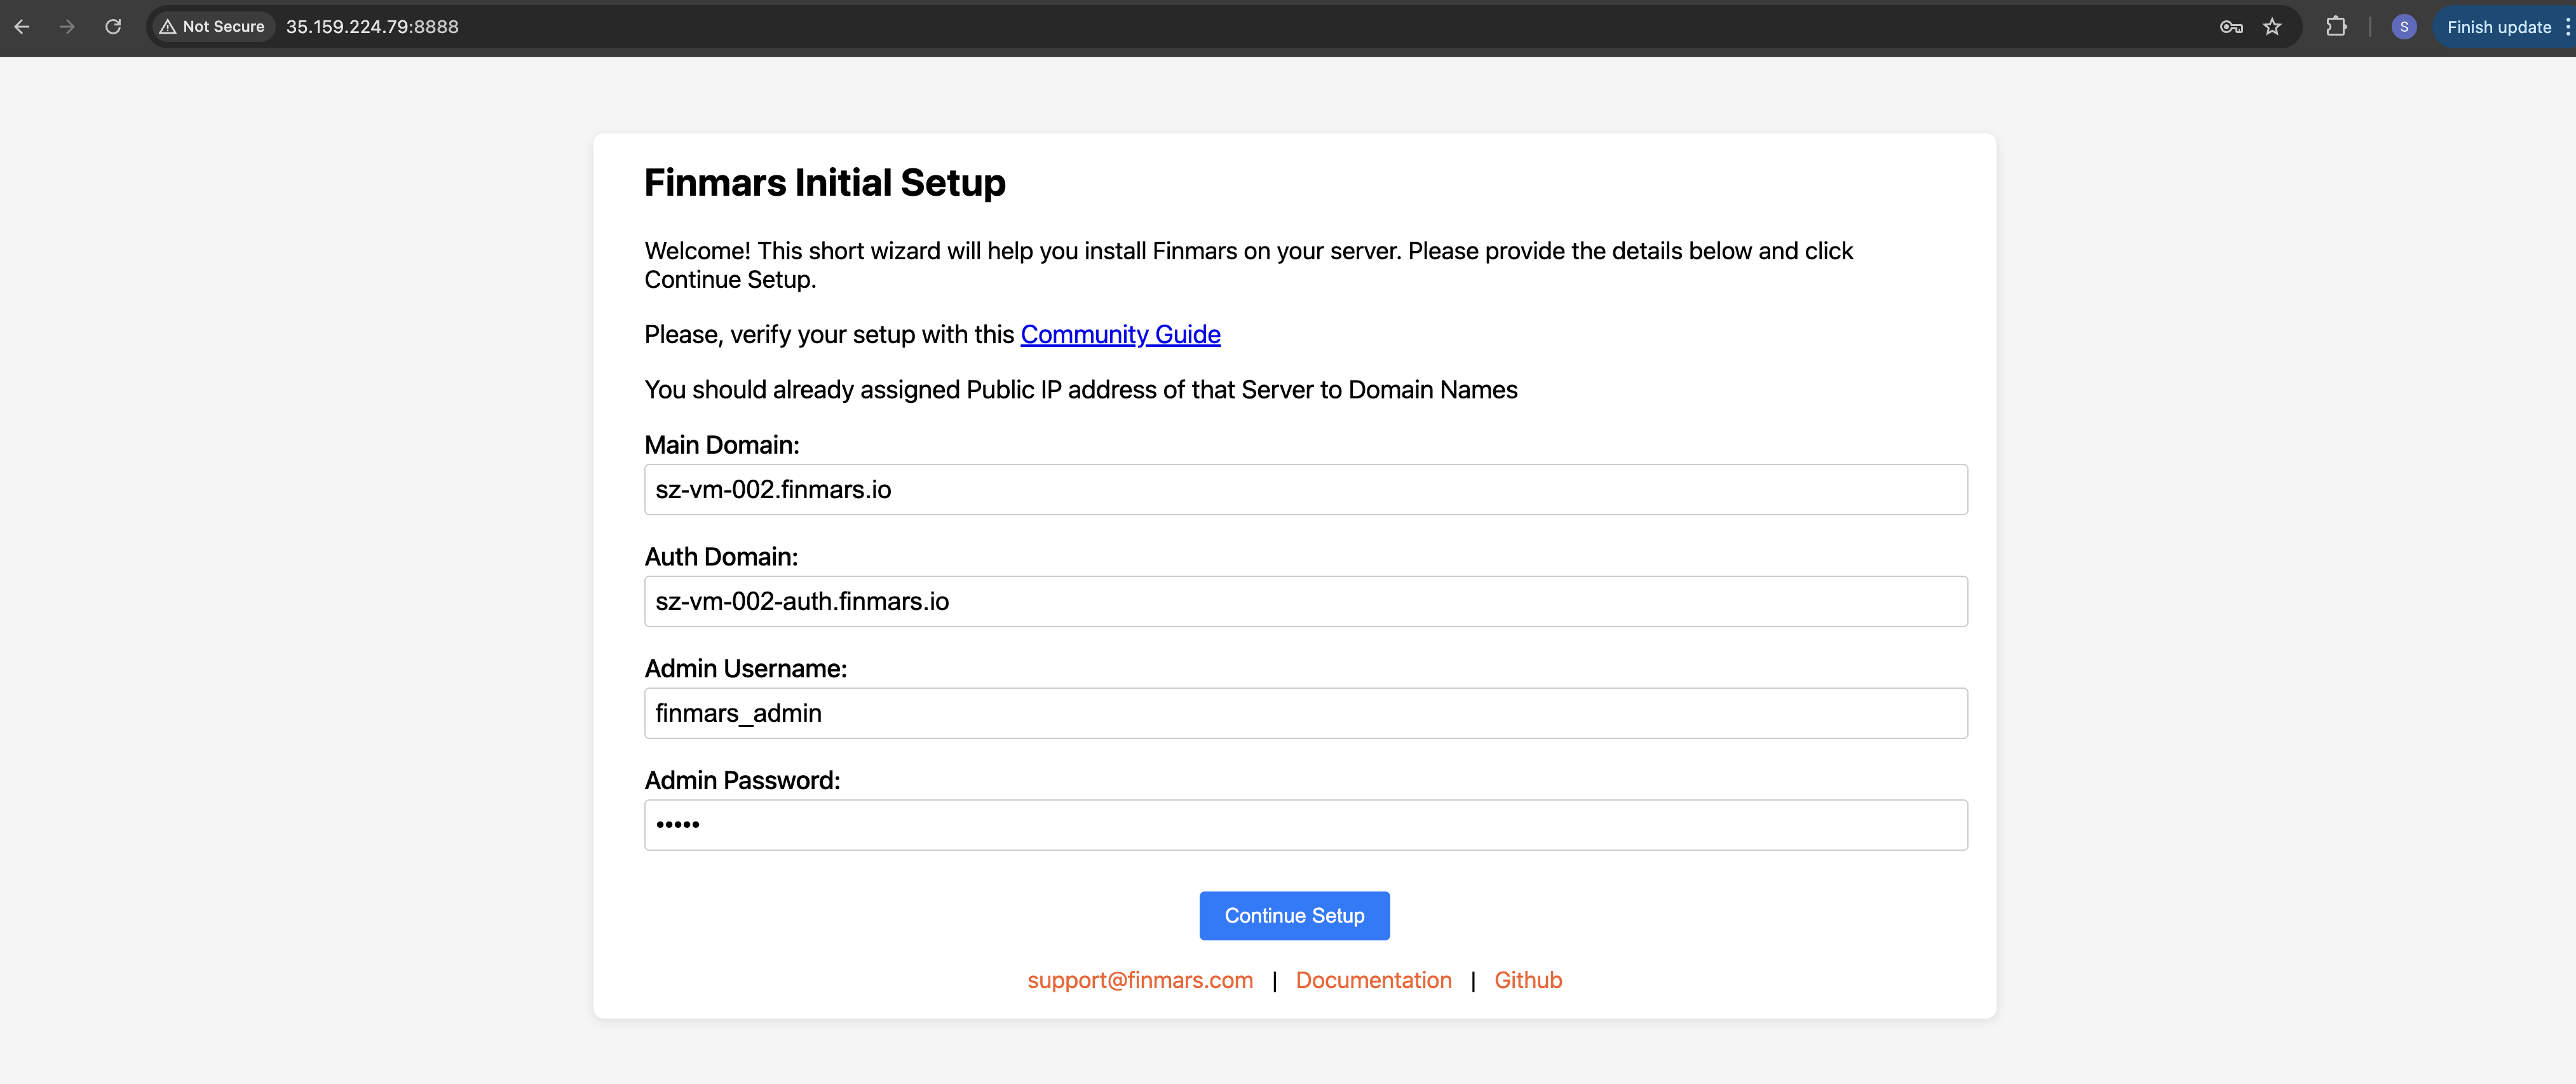Click the Finmars Initial Setup heading
The width and height of the screenshot is (2576, 1084).
825,183
